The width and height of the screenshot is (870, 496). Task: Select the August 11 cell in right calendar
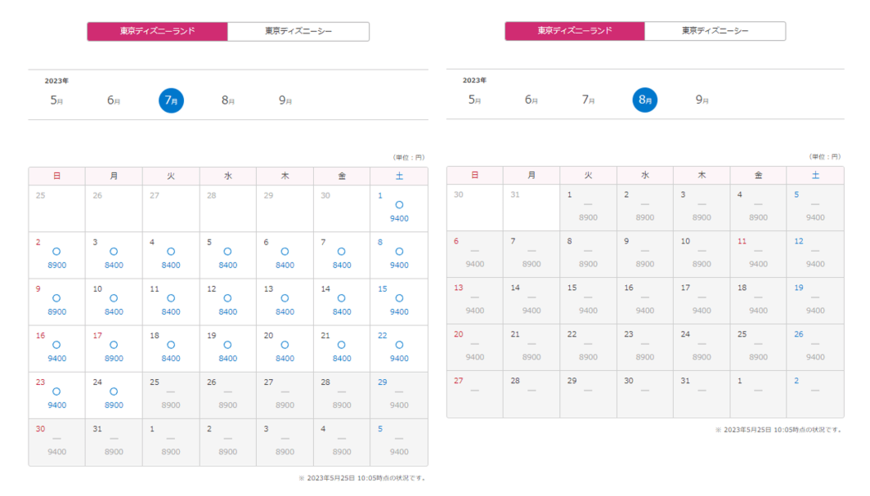click(758, 253)
